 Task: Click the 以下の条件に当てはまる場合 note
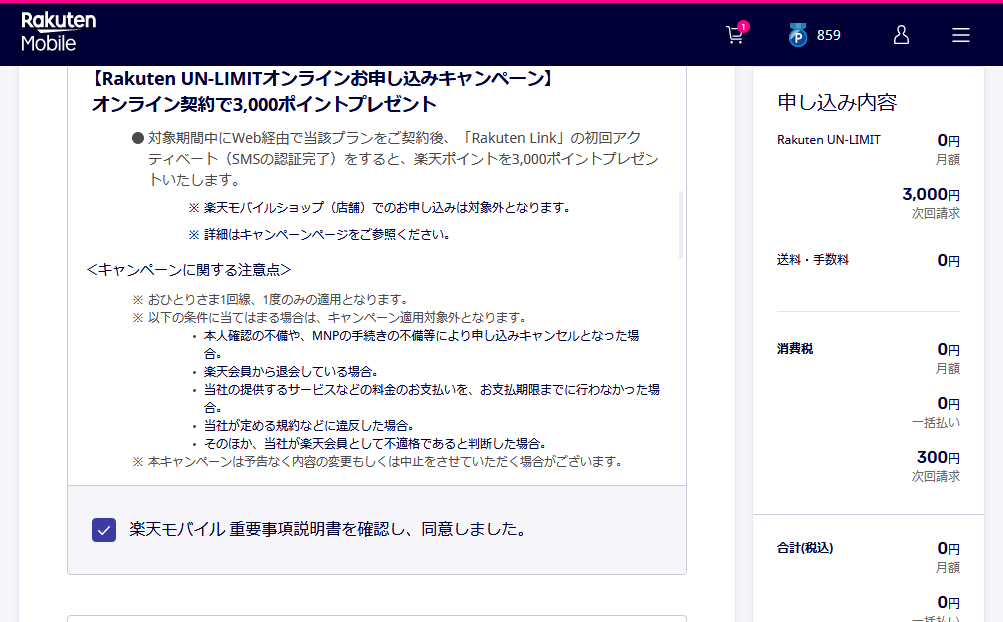329,317
